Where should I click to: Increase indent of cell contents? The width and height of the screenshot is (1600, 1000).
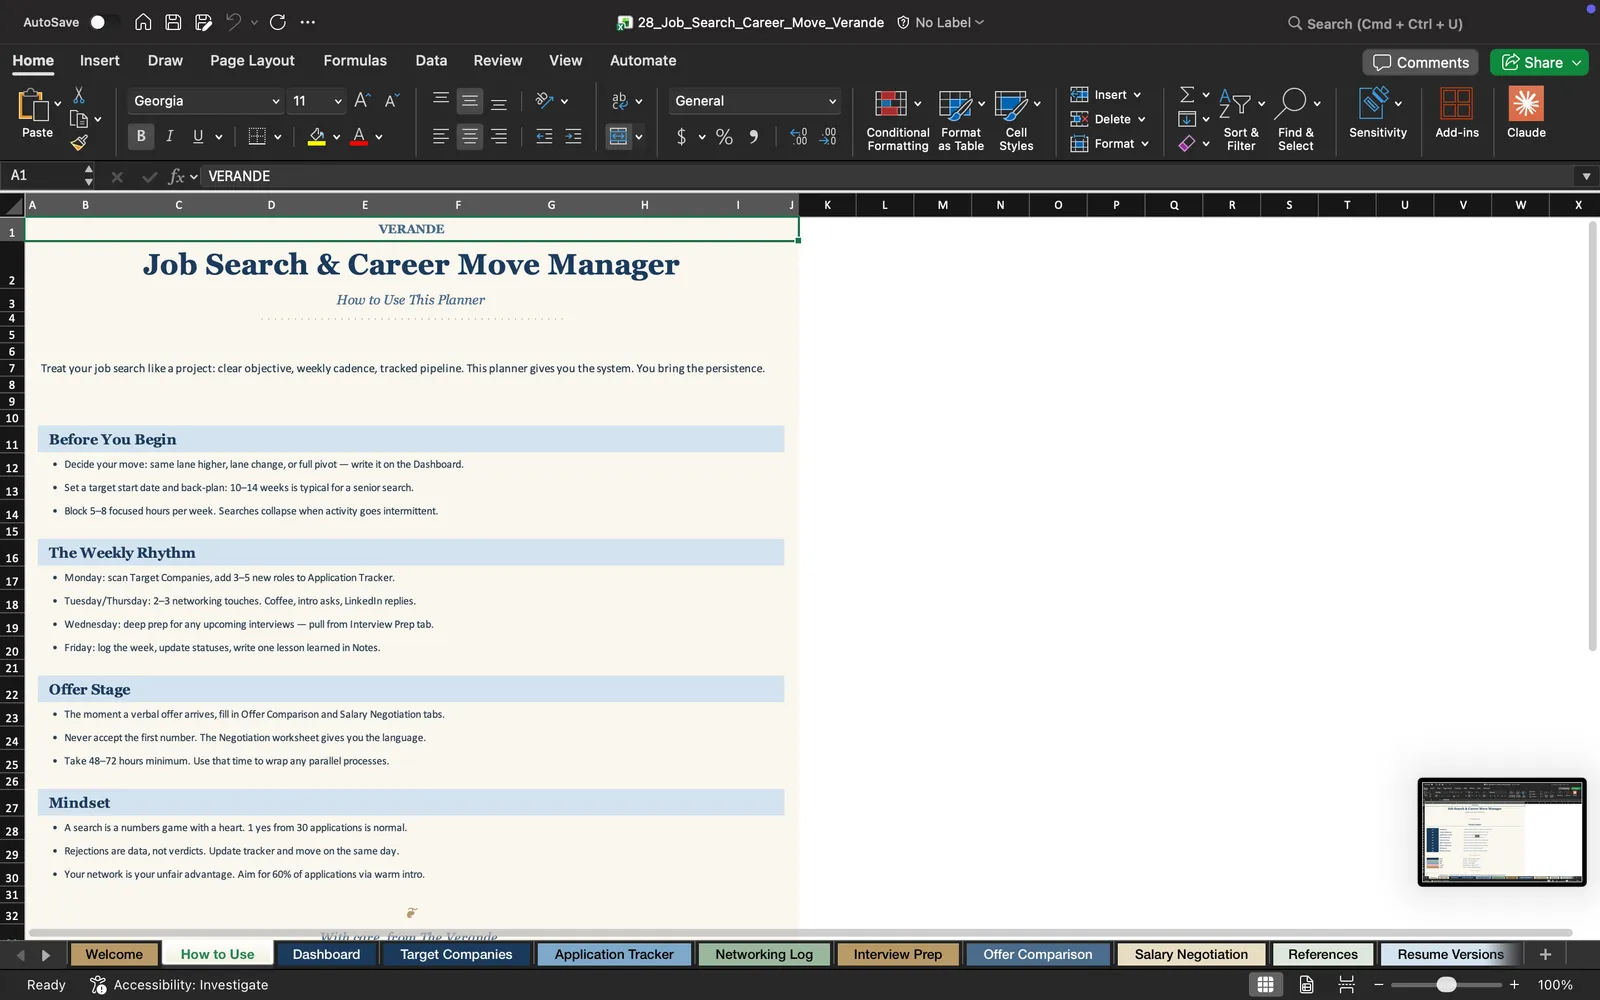tap(573, 136)
